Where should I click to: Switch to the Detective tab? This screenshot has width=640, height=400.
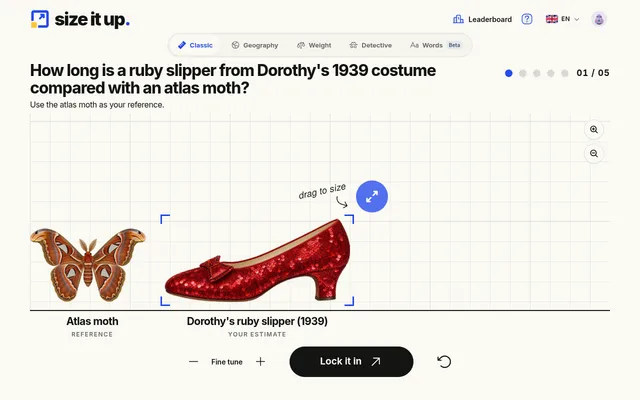point(371,45)
